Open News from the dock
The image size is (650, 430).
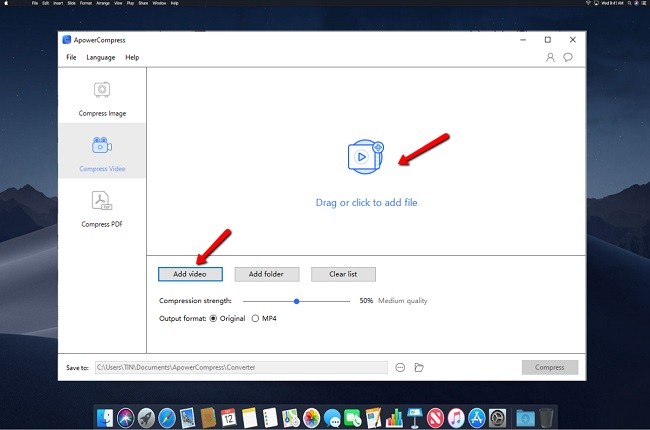435,418
